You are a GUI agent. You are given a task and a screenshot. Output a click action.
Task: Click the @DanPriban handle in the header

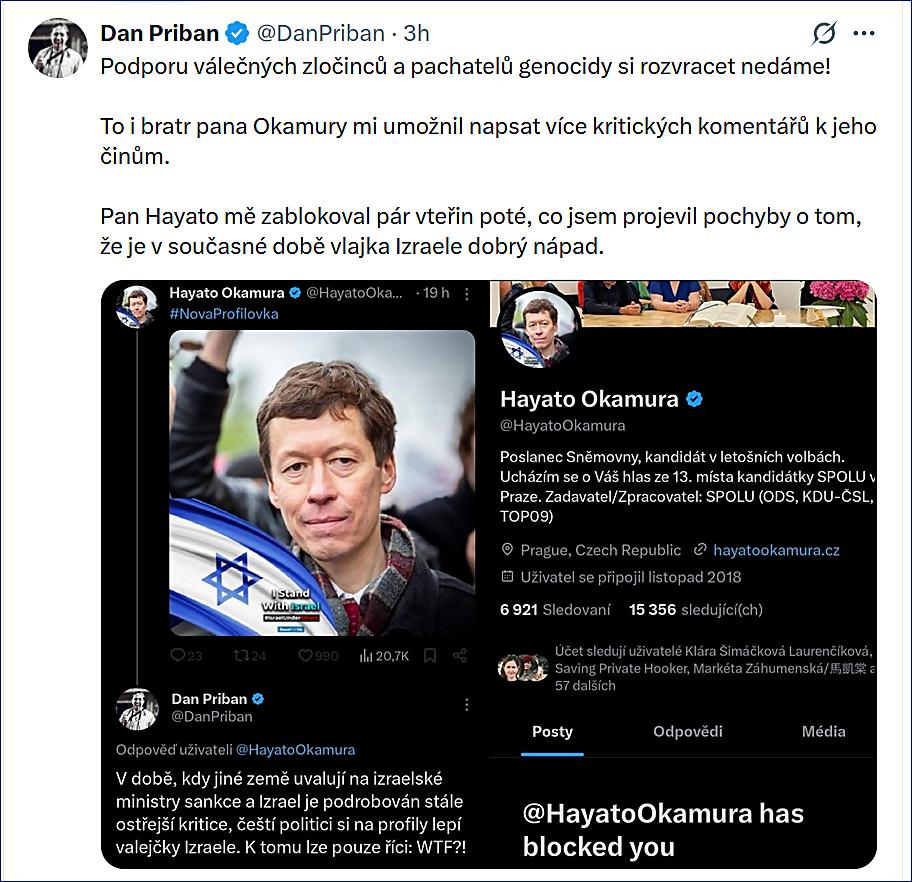point(320,33)
